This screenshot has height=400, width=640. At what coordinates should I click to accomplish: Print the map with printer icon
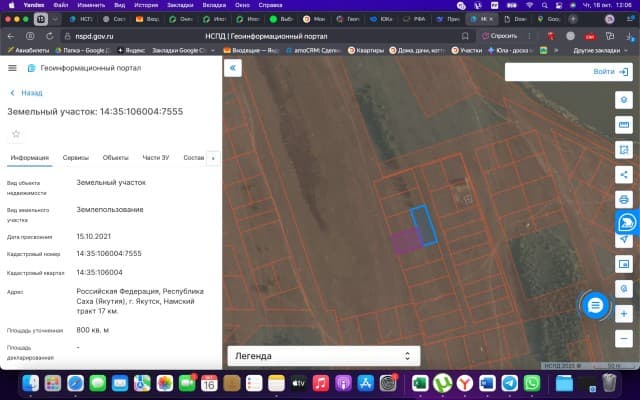point(624,198)
